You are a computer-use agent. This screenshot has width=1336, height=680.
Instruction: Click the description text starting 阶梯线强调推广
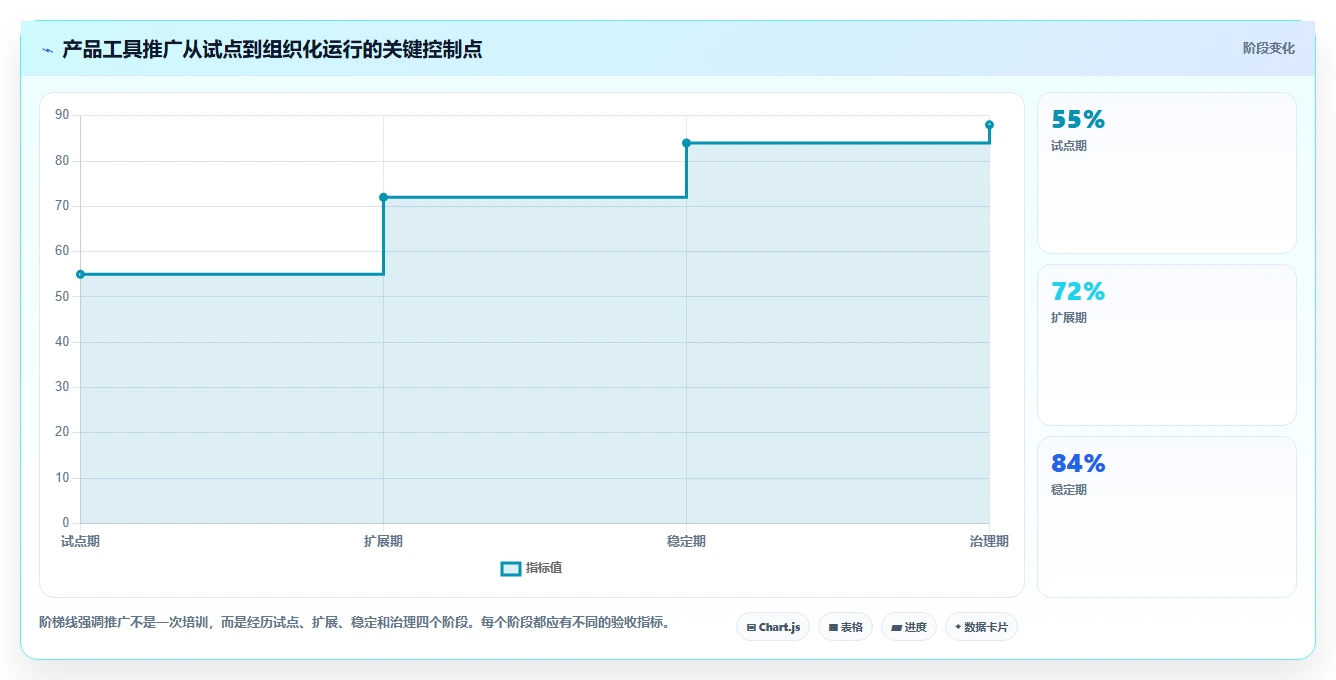point(354,622)
